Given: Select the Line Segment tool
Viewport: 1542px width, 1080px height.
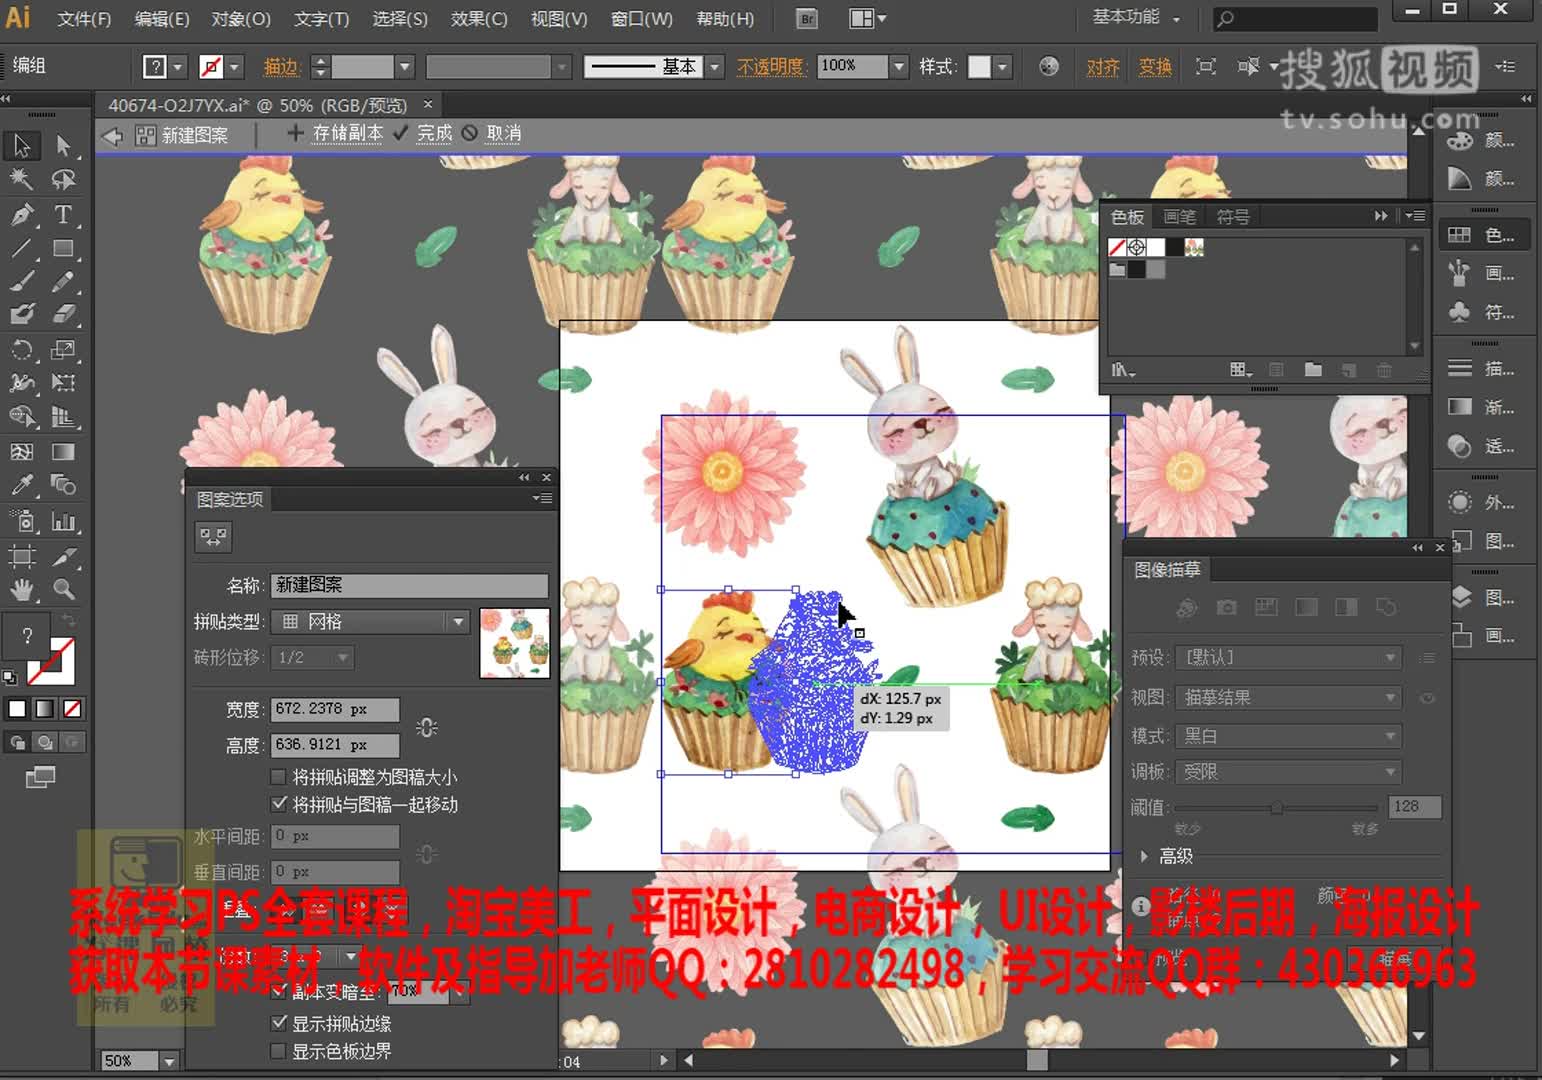Looking at the screenshot, I should (x=21, y=248).
